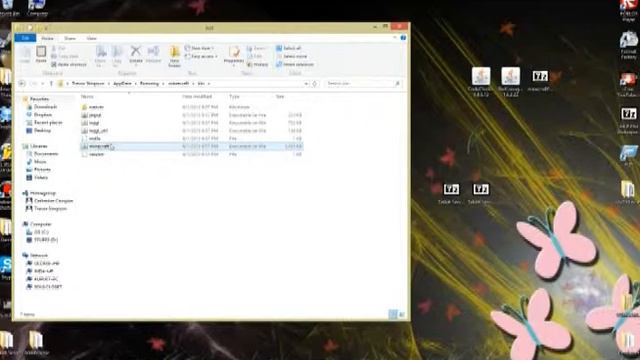Viewport: 640px width, 360px height.
Task: Open the address bar history dropdown
Action: [x=306, y=84]
